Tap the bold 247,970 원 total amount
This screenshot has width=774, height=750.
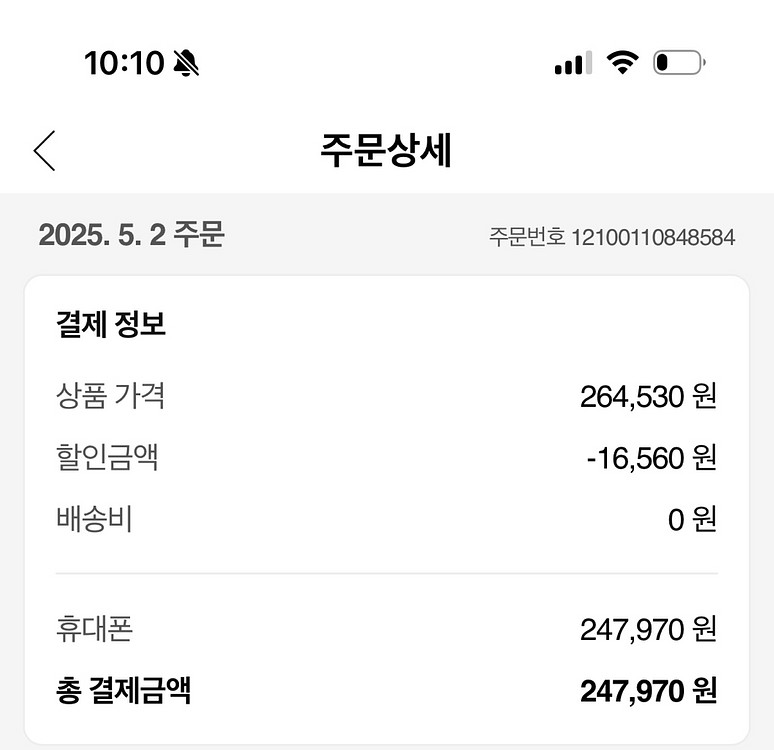point(648,691)
